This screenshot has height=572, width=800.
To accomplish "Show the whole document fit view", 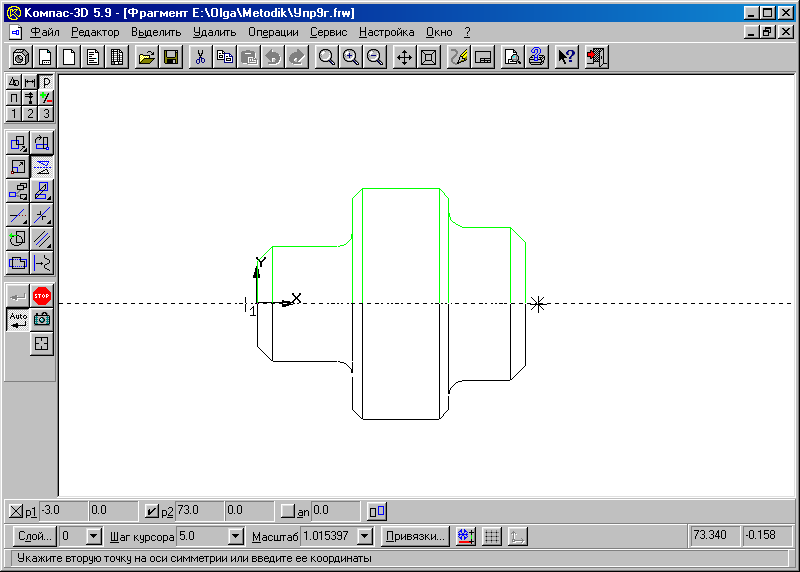I will tap(429, 57).
